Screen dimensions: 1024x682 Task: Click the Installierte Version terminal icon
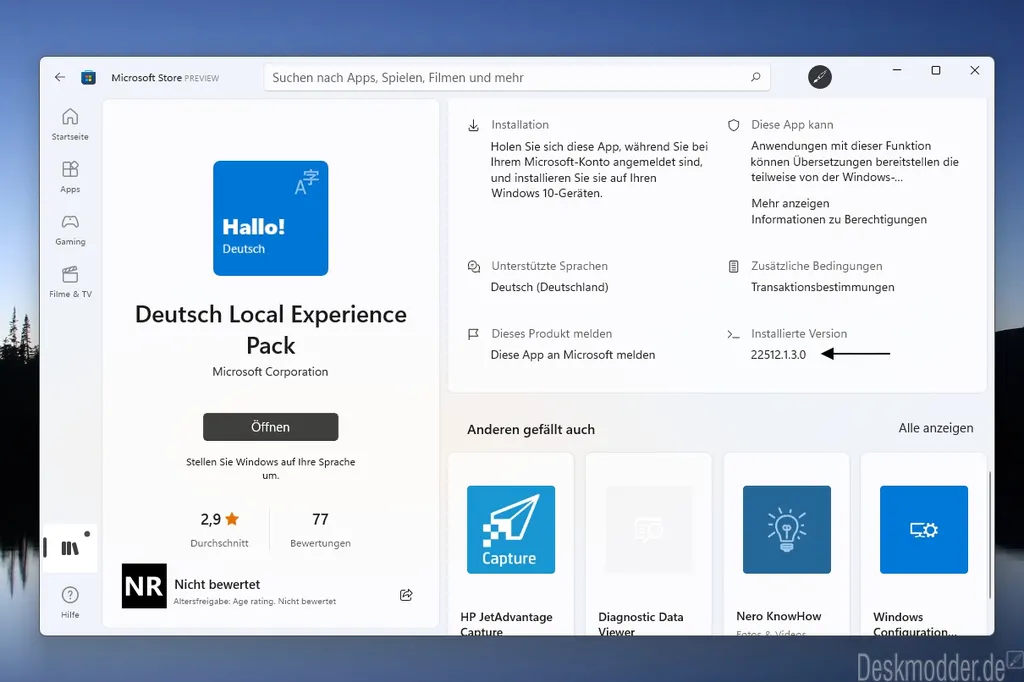(x=733, y=334)
